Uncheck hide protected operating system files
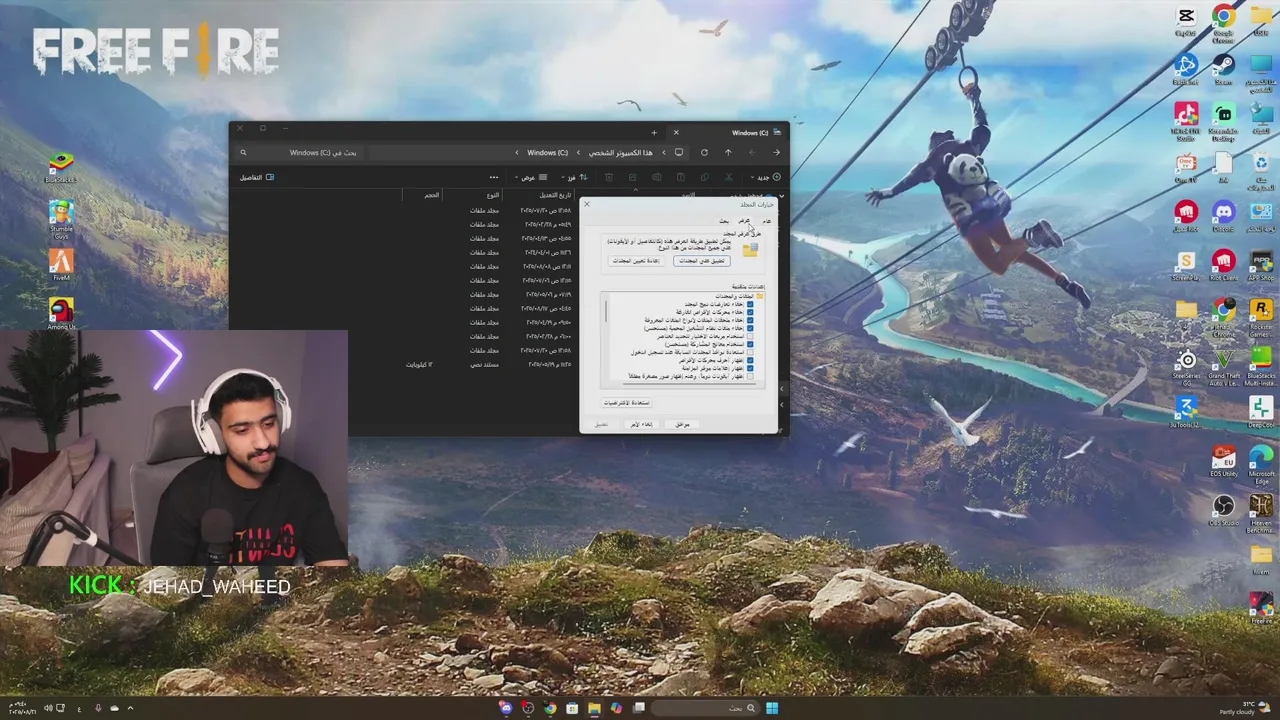Viewport: 1280px width, 720px height. pos(750,328)
